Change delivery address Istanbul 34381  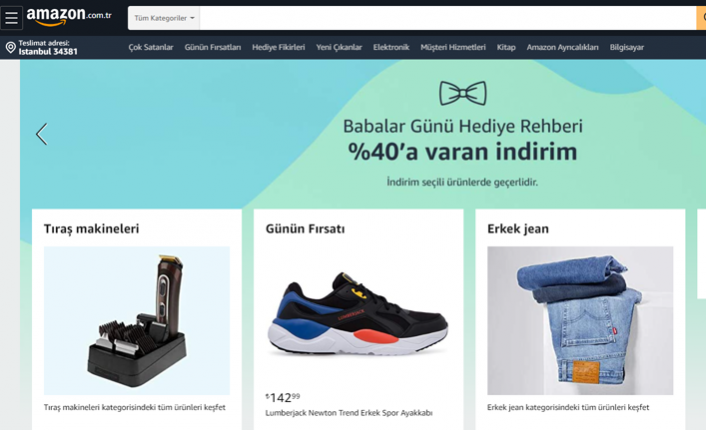click(x=42, y=47)
